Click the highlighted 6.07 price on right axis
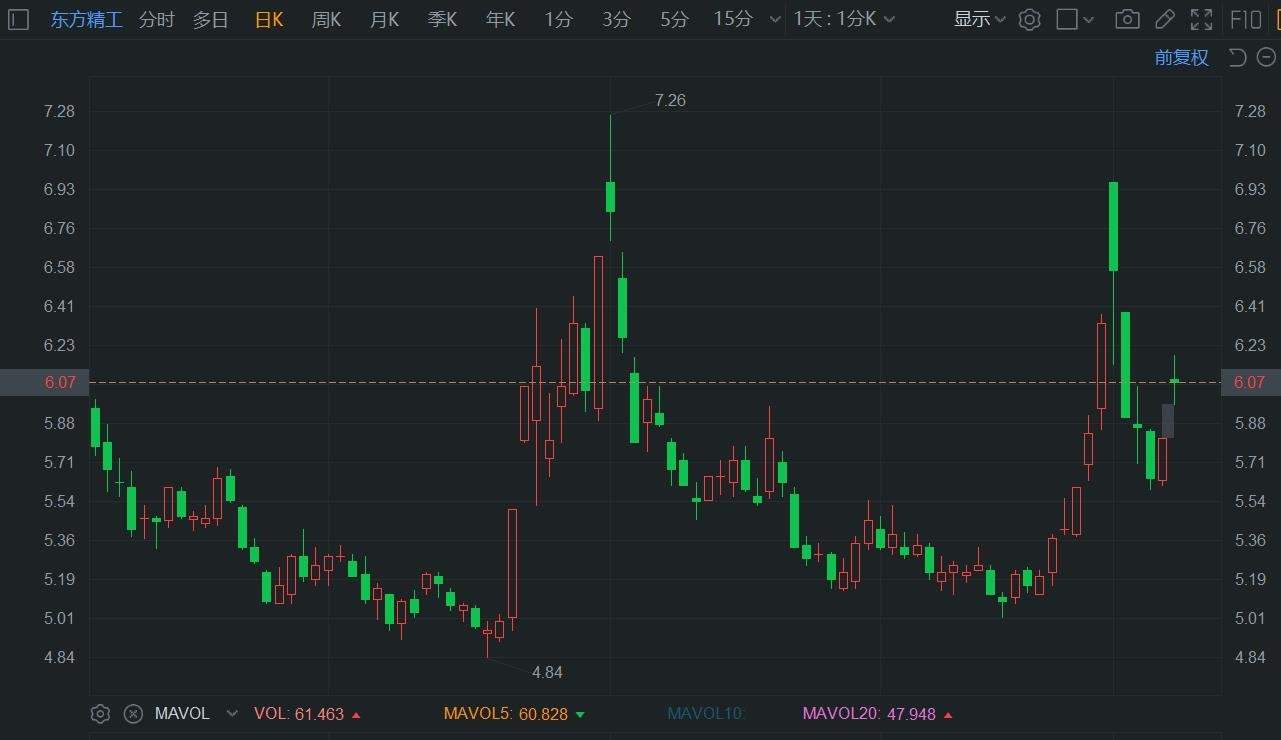Image resolution: width=1281 pixels, height=740 pixels. point(1250,382)
